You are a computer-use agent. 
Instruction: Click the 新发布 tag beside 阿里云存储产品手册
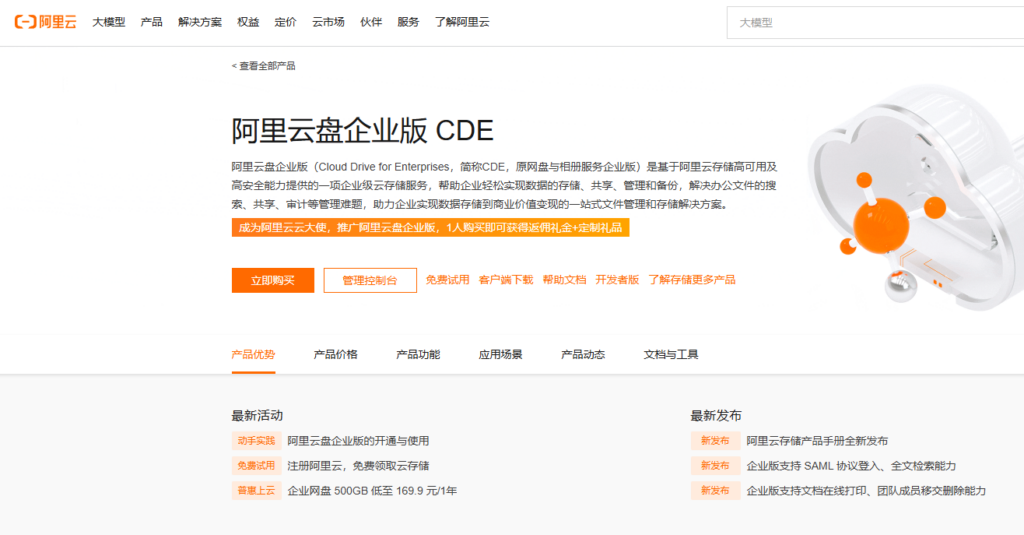pos(715,441)
